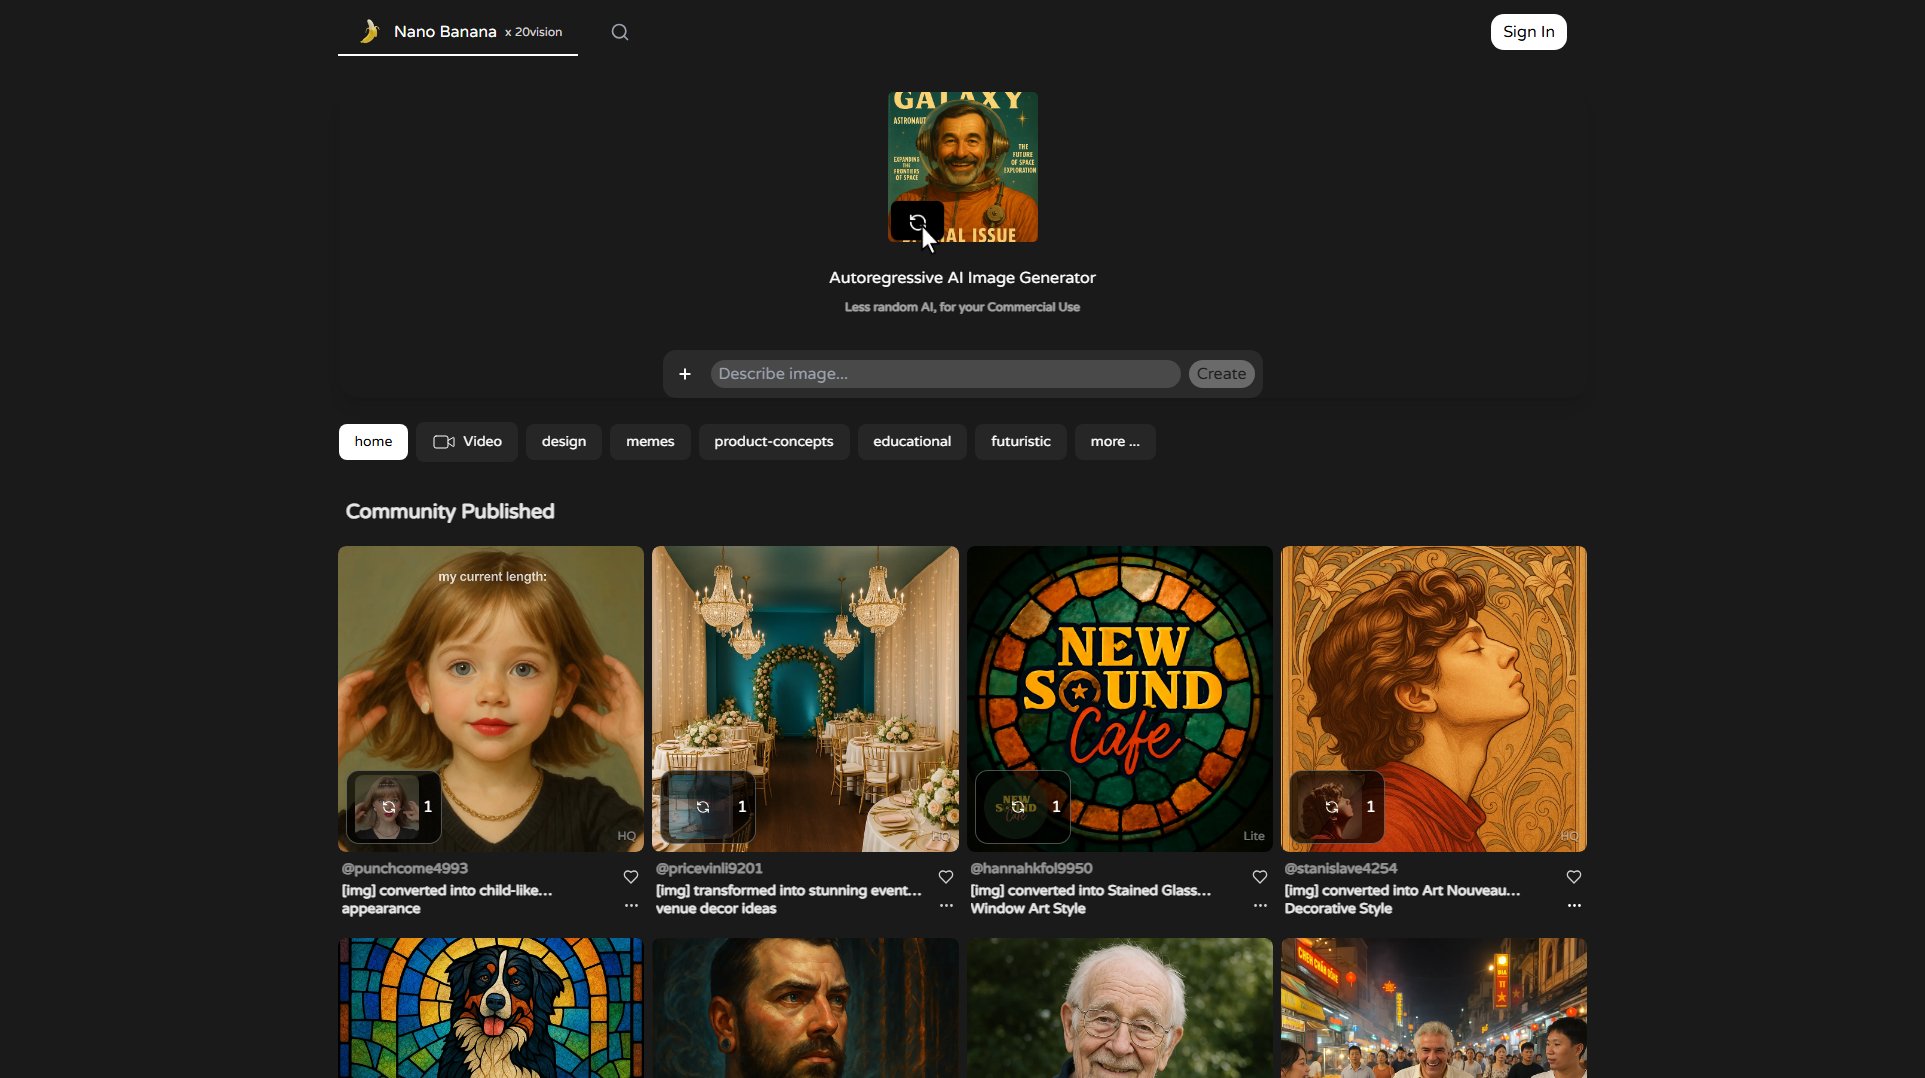Click caption converted into child-like appearance
The height and width of the screenshot is (1078, 1925).
tap(447, 899)
